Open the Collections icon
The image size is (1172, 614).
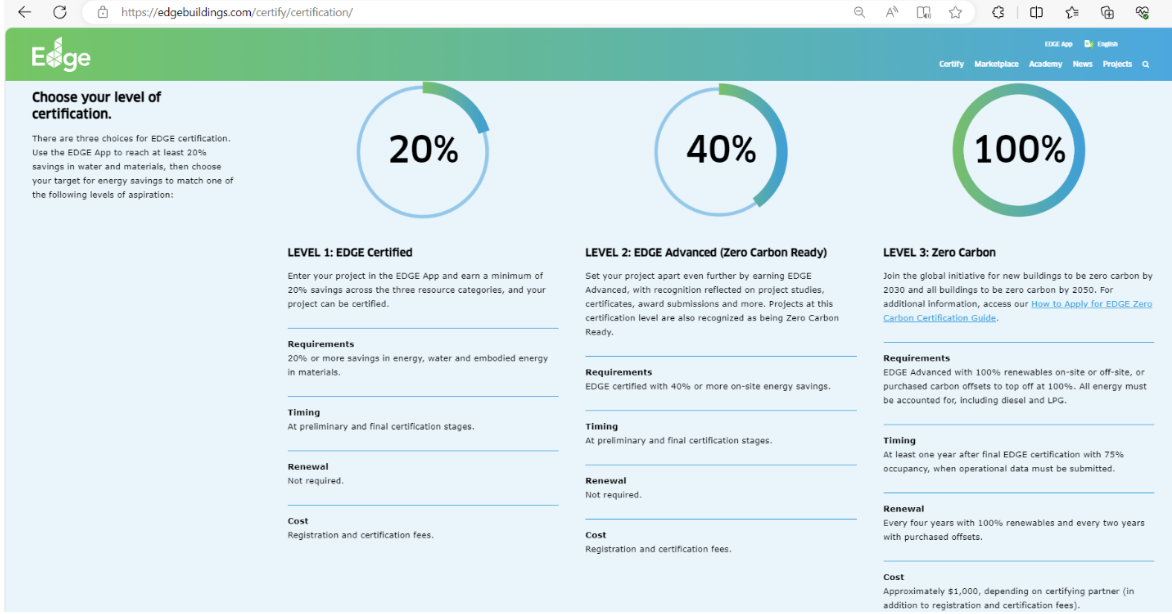tap(1107, 12)
